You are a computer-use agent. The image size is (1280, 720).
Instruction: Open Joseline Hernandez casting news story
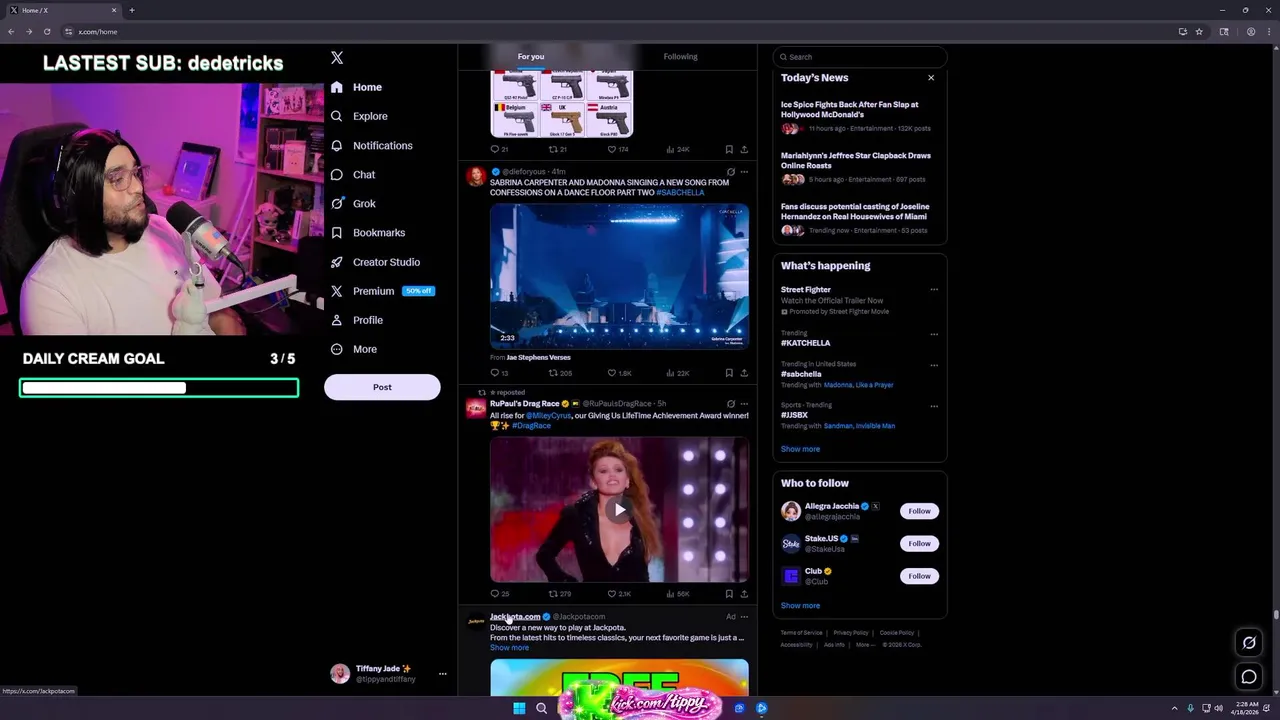point(859,218)
